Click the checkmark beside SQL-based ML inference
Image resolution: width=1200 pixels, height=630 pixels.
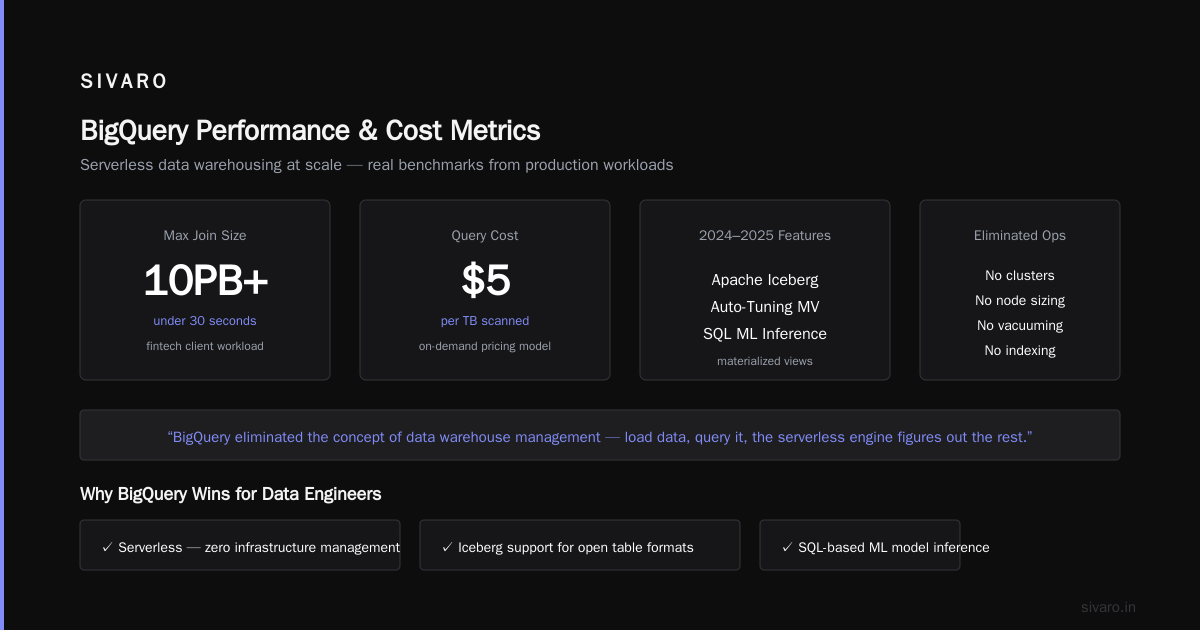tap(787, 547)
